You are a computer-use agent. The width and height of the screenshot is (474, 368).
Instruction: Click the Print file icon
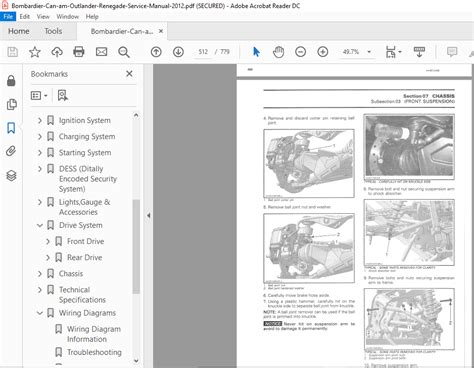pyautogui.click(x=79, y=52)
